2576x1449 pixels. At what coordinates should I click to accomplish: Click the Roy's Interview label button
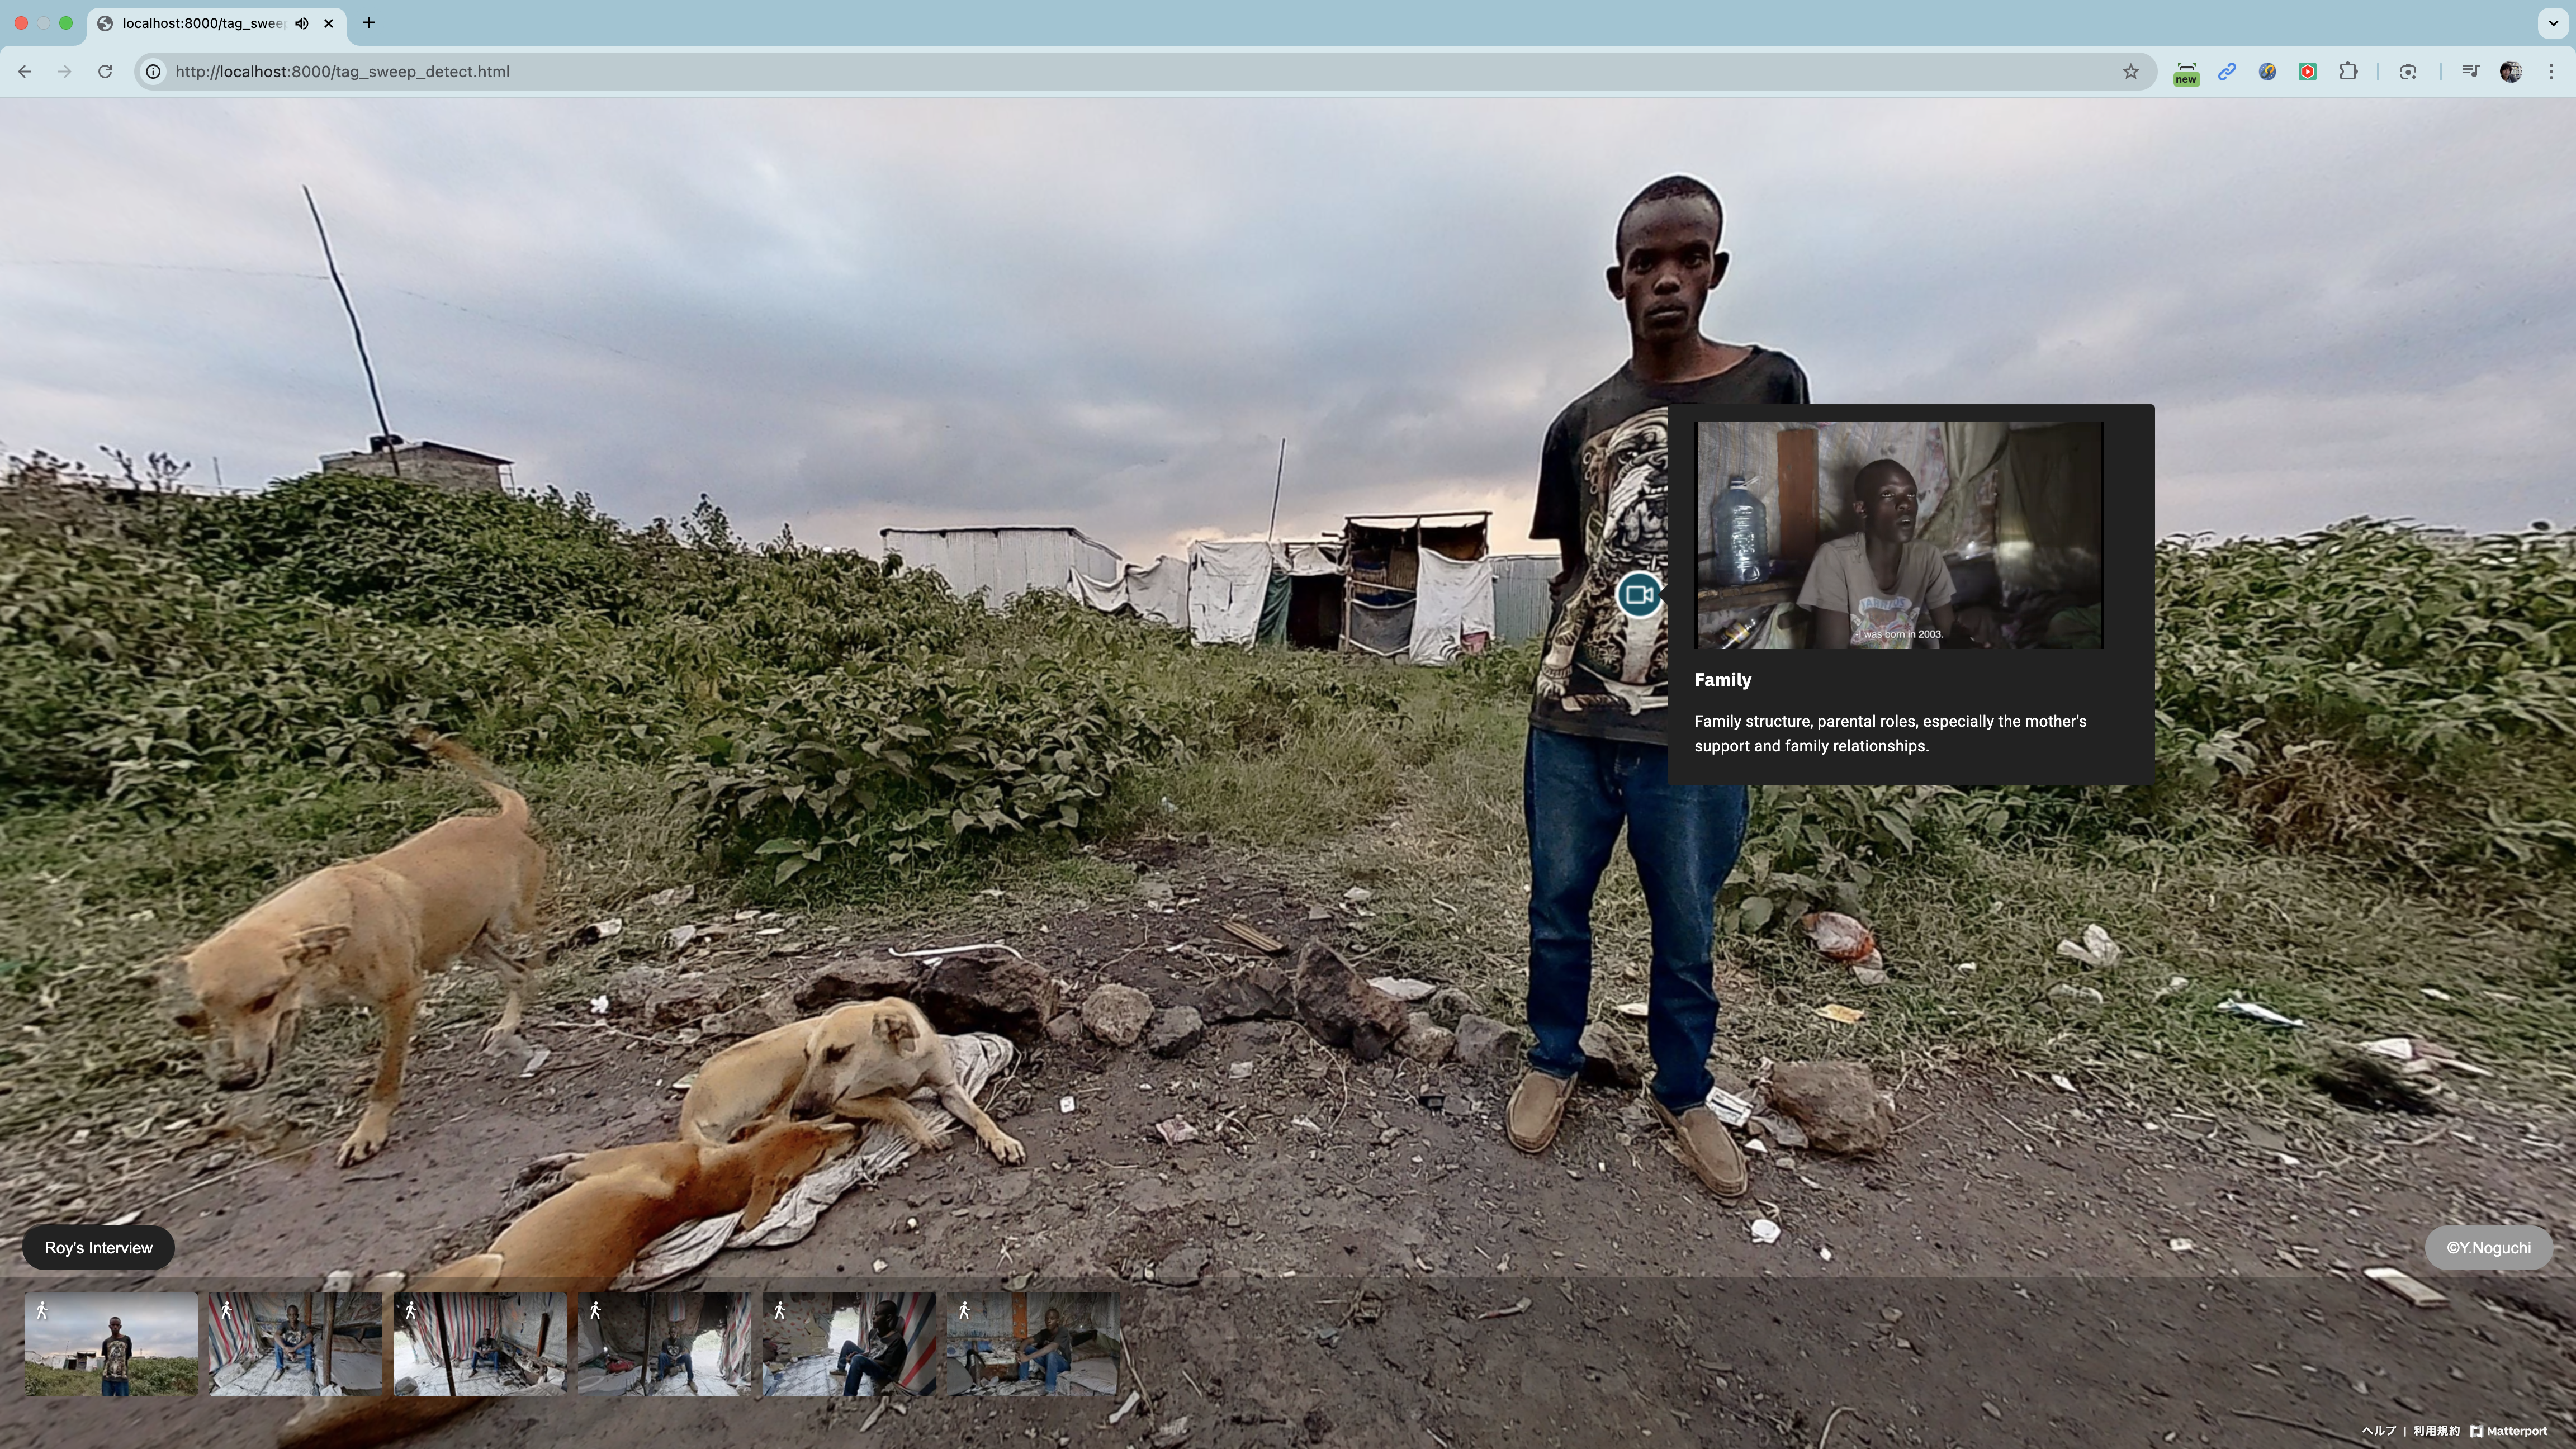[x=98, y=1247]
